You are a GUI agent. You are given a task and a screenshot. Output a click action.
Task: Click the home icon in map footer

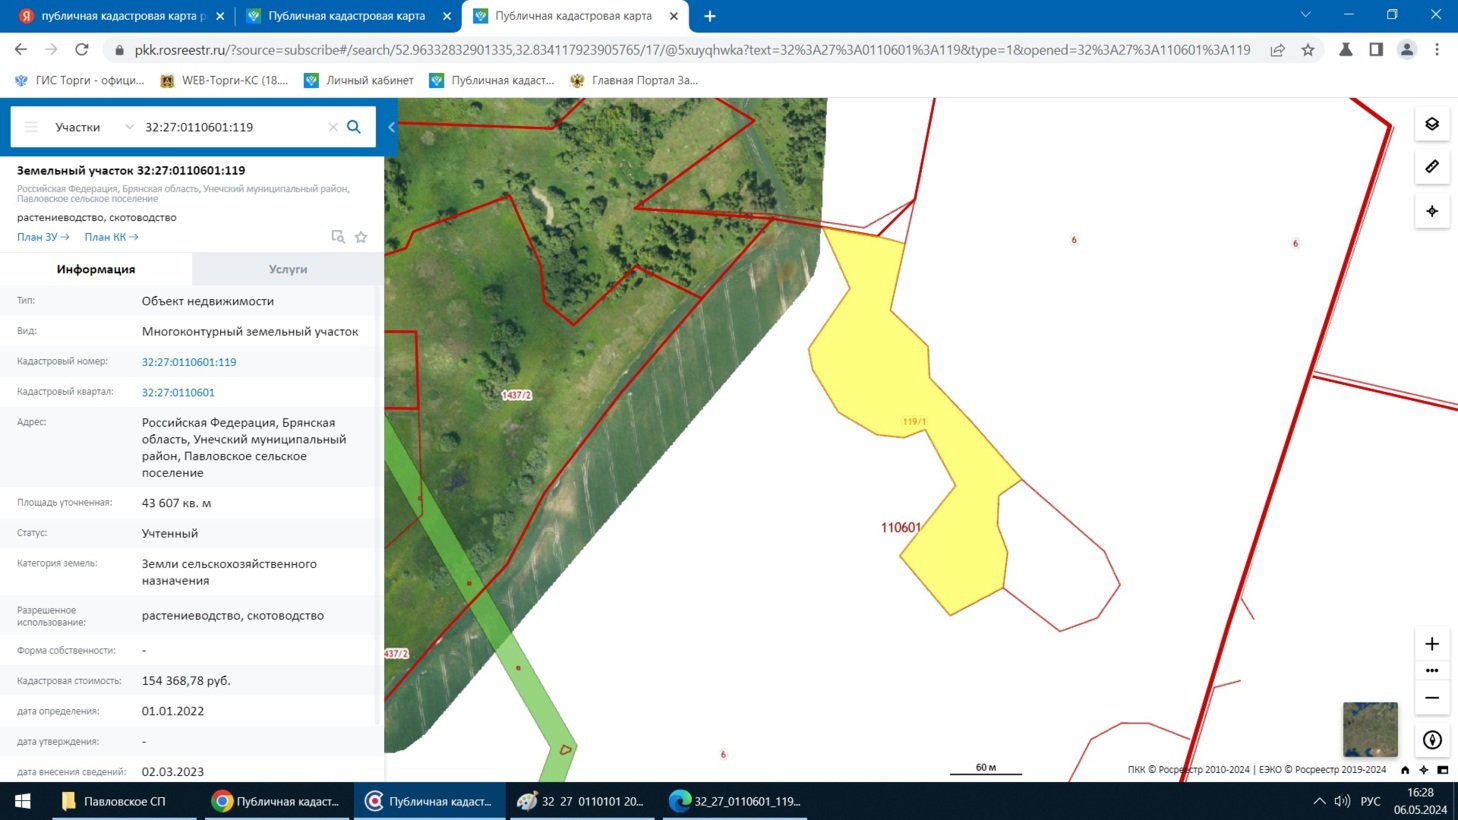(x=1405, y=770)
